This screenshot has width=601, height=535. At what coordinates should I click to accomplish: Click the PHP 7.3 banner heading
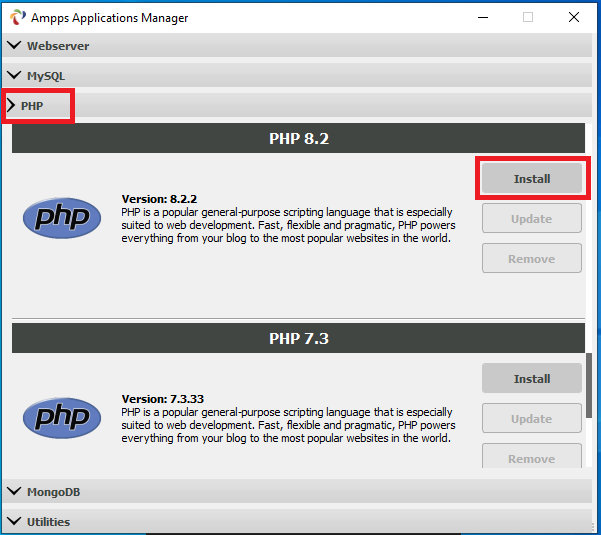(299, 338)
